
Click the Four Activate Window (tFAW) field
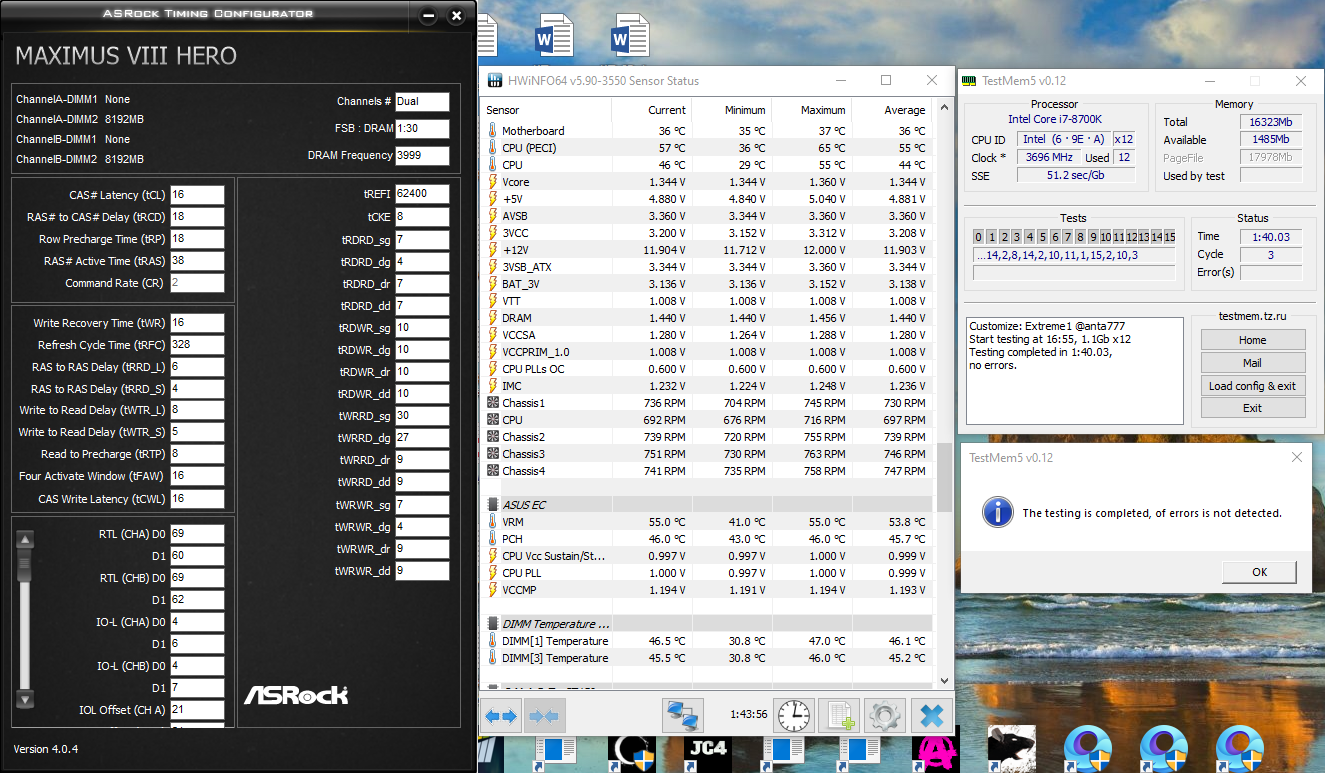(x=197, y=477)
